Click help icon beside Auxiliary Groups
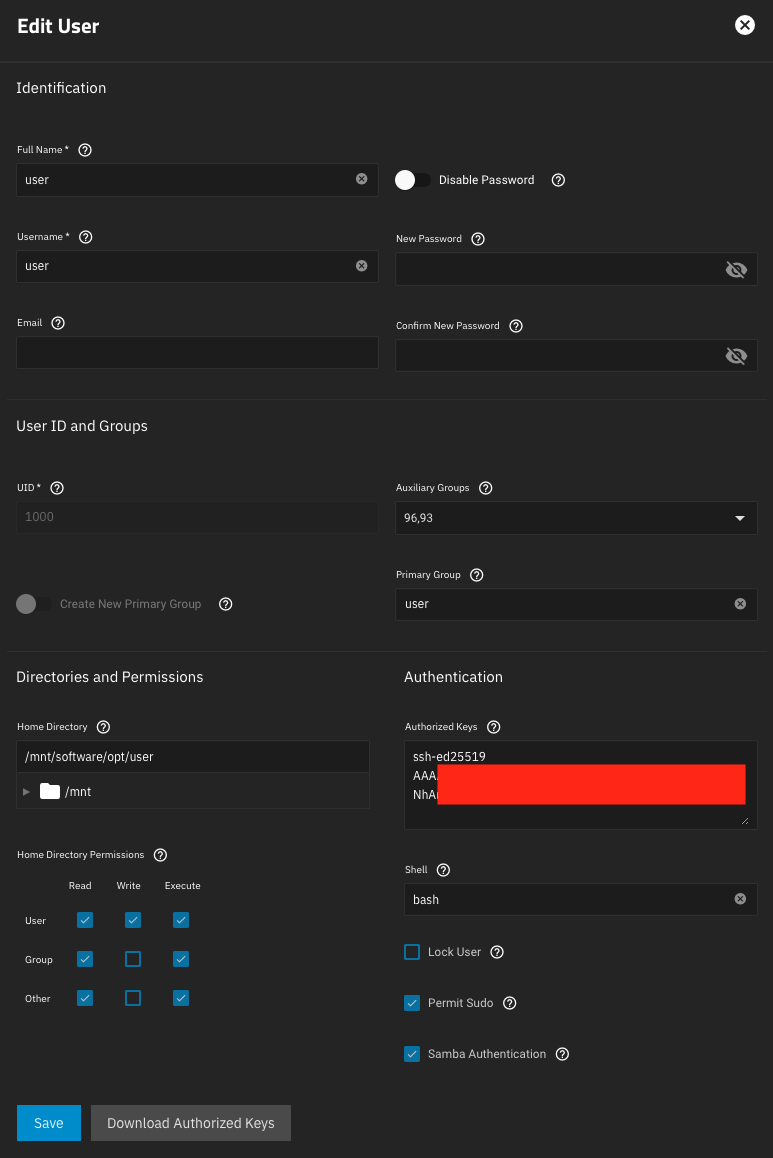773x1158 pixels. tap(486, 488)
